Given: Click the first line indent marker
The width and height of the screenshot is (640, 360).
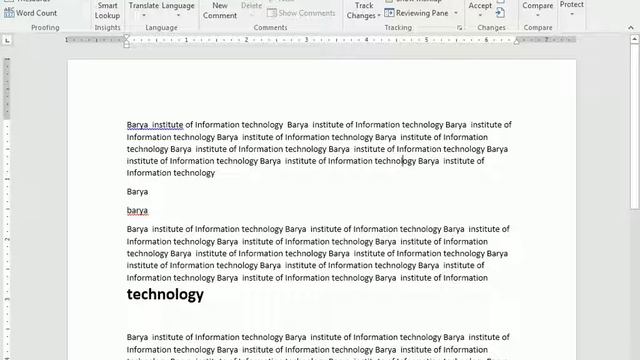Looking at the screenshot, I should (x=127, y=37).
